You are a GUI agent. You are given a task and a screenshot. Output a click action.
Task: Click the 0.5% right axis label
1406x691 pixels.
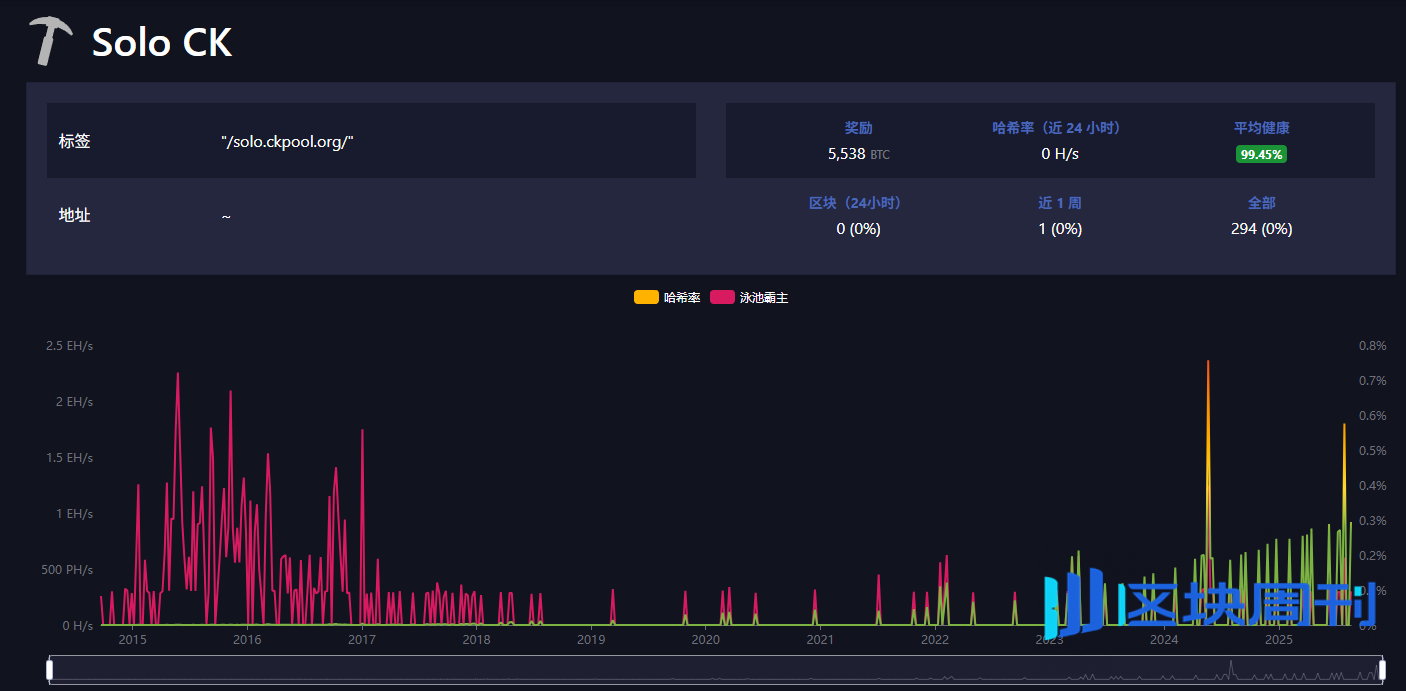click(1373, 450)
